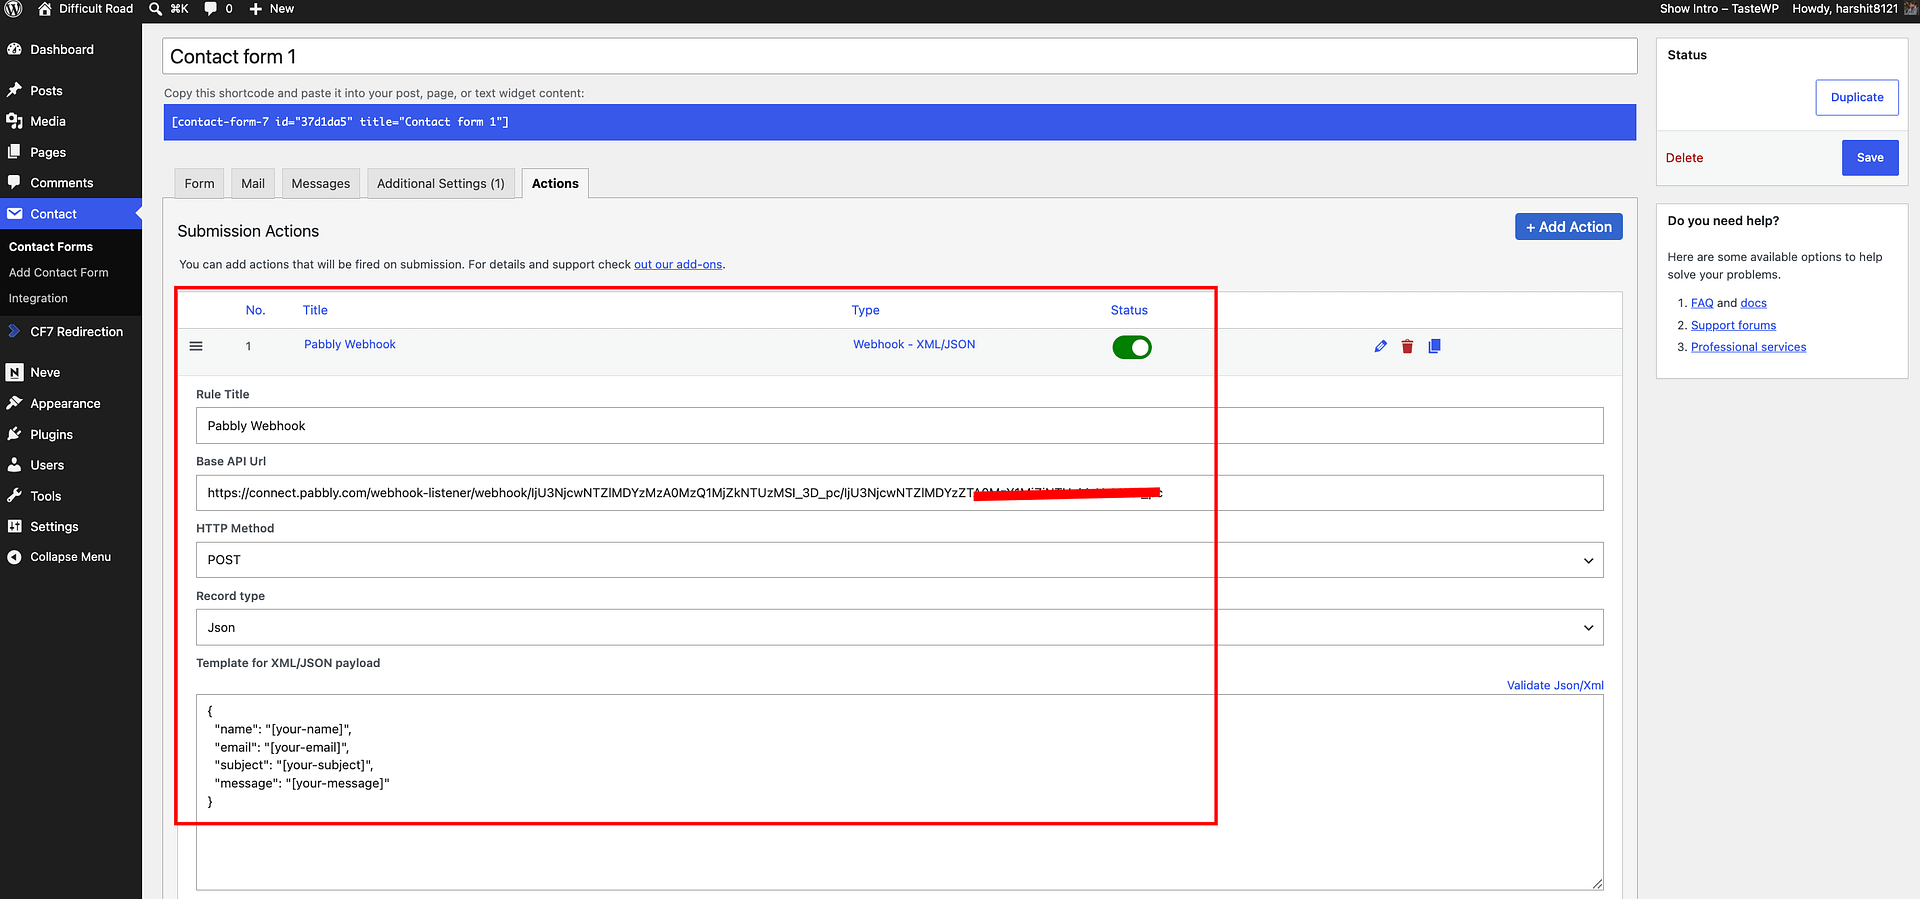Screen dimensions: 1920x899
Task: Open the Difficult Road site home icon
Action: point(45,9)
